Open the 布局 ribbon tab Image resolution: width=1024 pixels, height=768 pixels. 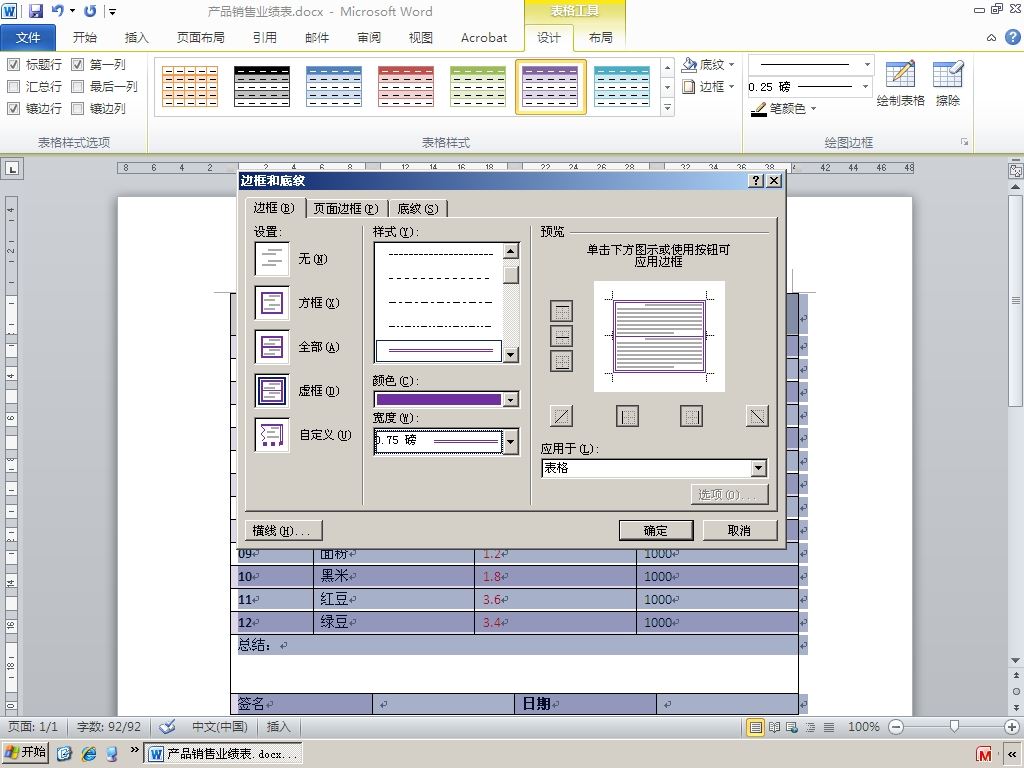point(601,37)
